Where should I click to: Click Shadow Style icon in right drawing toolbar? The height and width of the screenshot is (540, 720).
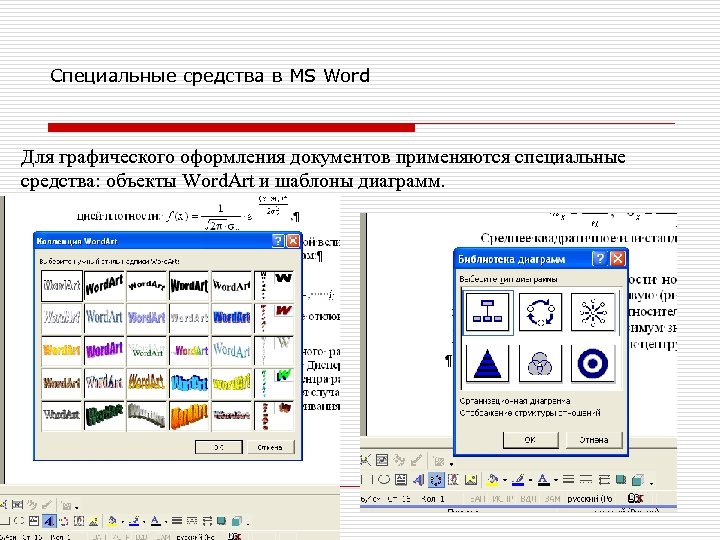[621, 479]
